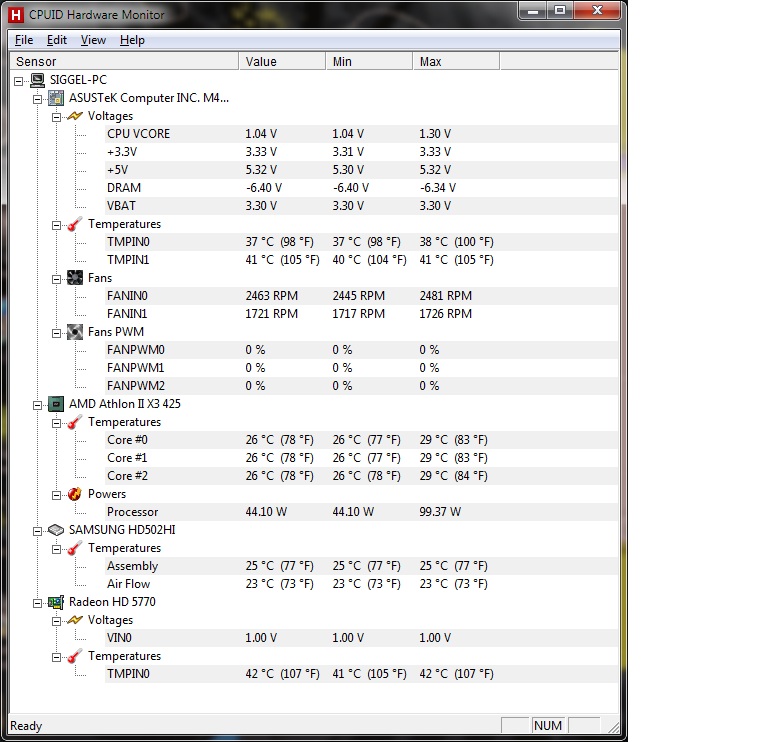Select the VIN0 voltage row
768x742 pixels.
361,638
